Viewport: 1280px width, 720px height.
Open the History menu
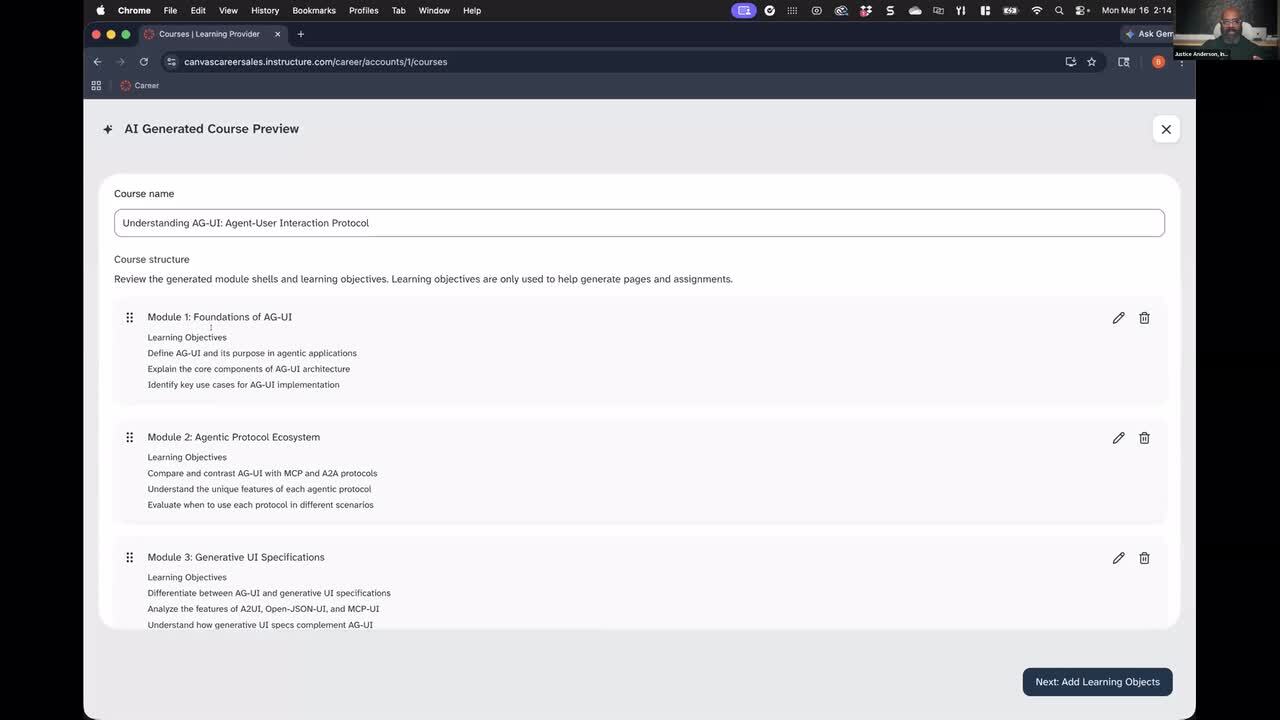pos(265,11)
